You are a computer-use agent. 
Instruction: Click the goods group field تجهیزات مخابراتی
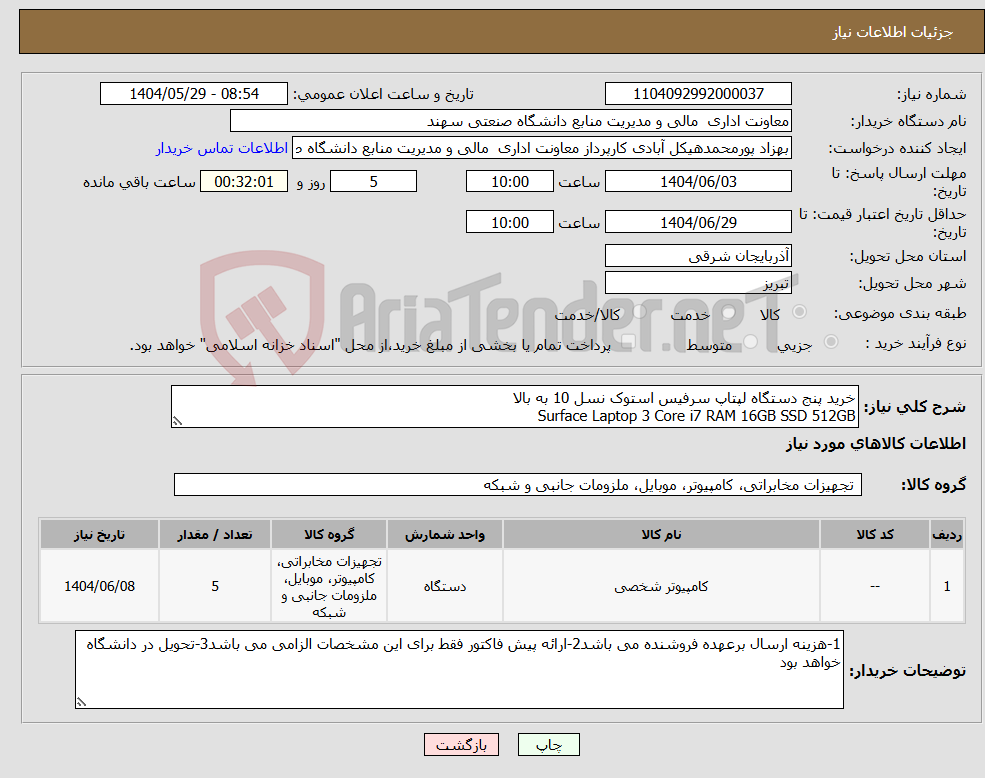click(x=518, y=485)
